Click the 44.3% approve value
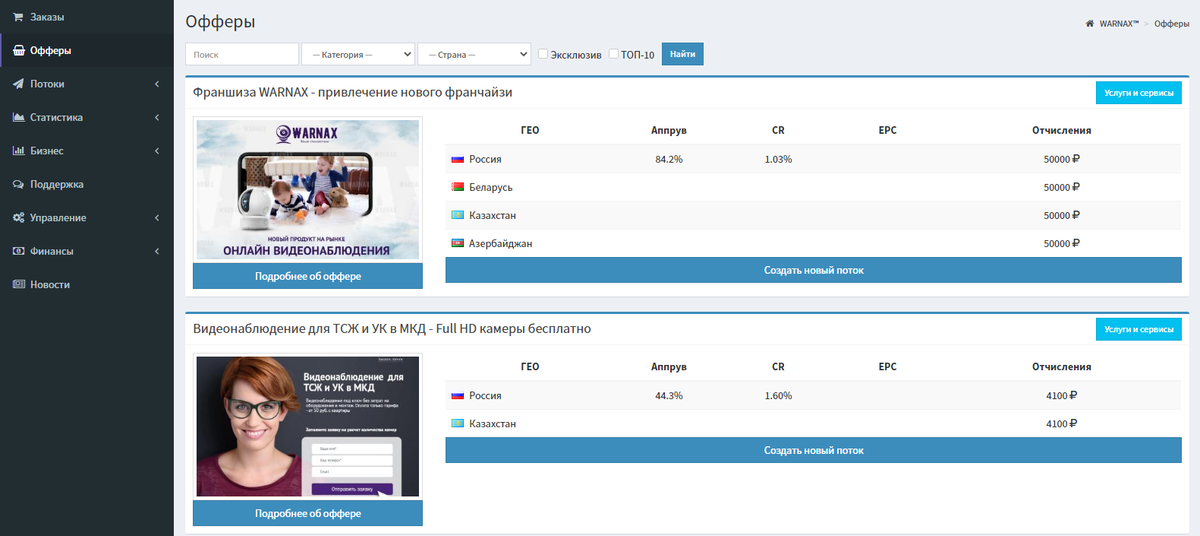Viewport: 1200px width, 536px height. [669, 395]
